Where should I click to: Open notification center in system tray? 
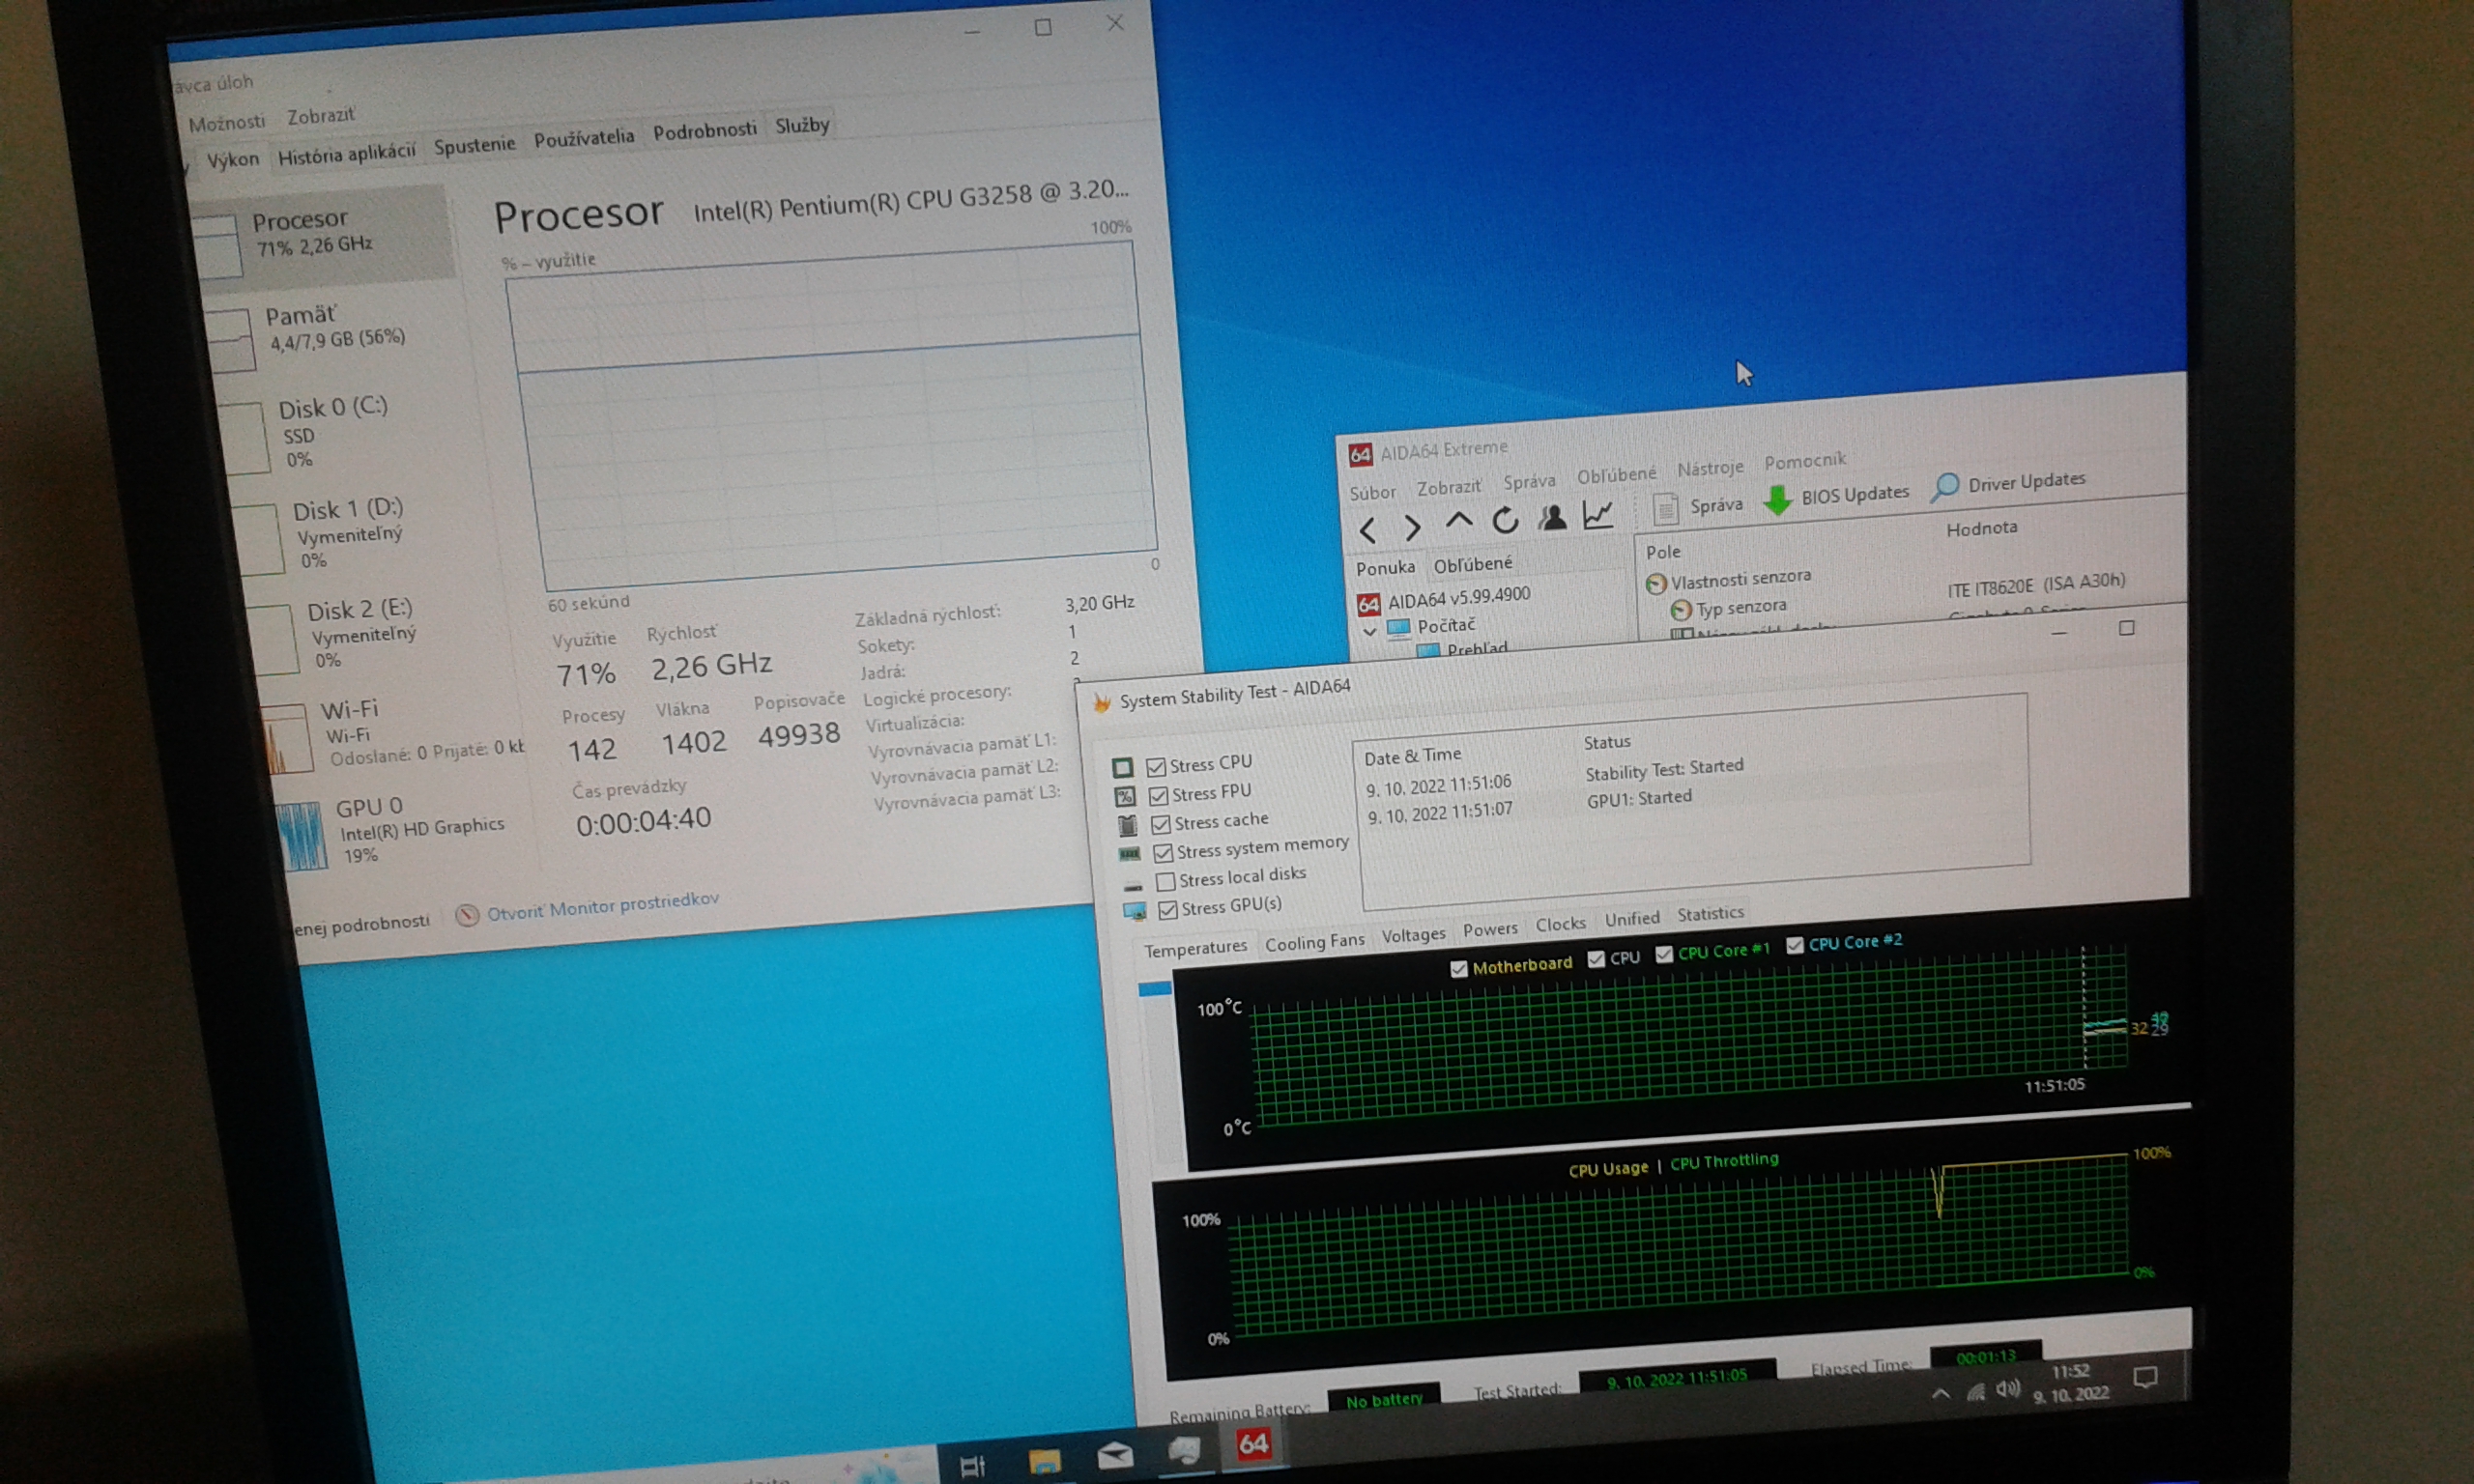tap(2145, 1378)
